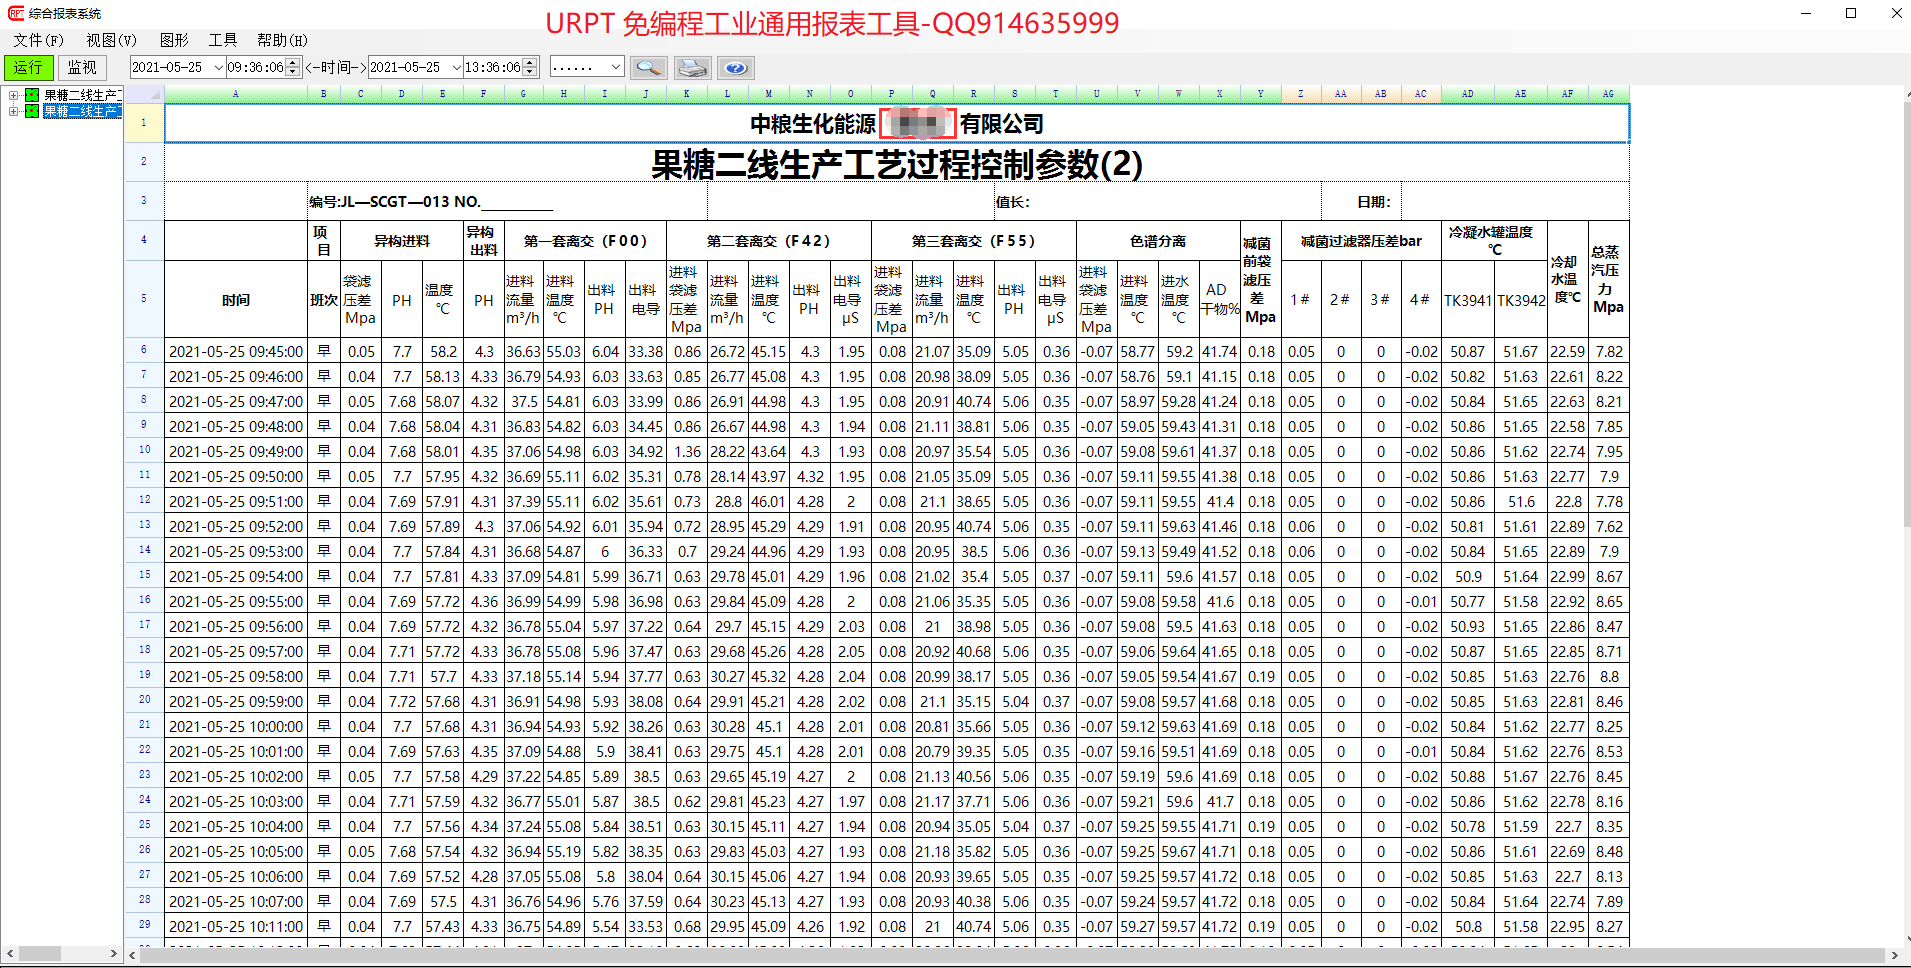1911x968 pixels.
Task: Open the 工具 menu
Action: [x=222, y=40]
